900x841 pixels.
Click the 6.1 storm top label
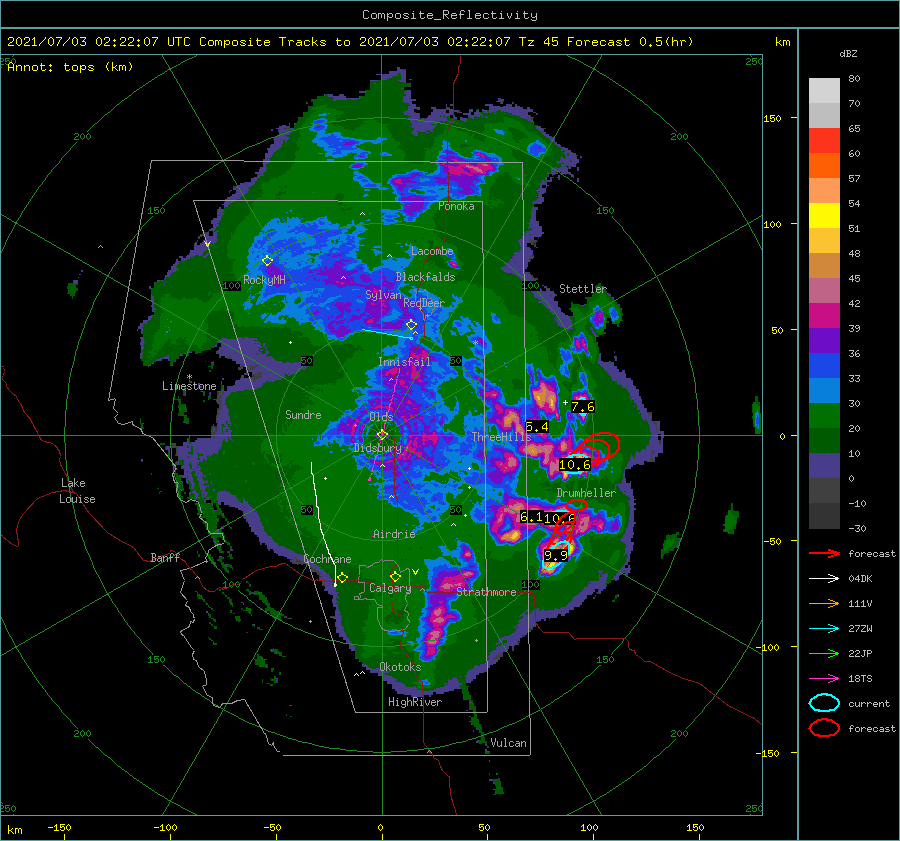[531, 517]
